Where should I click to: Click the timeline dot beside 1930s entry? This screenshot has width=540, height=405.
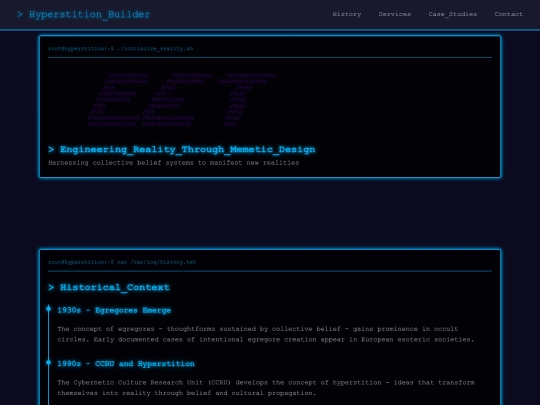pos(49,309)
